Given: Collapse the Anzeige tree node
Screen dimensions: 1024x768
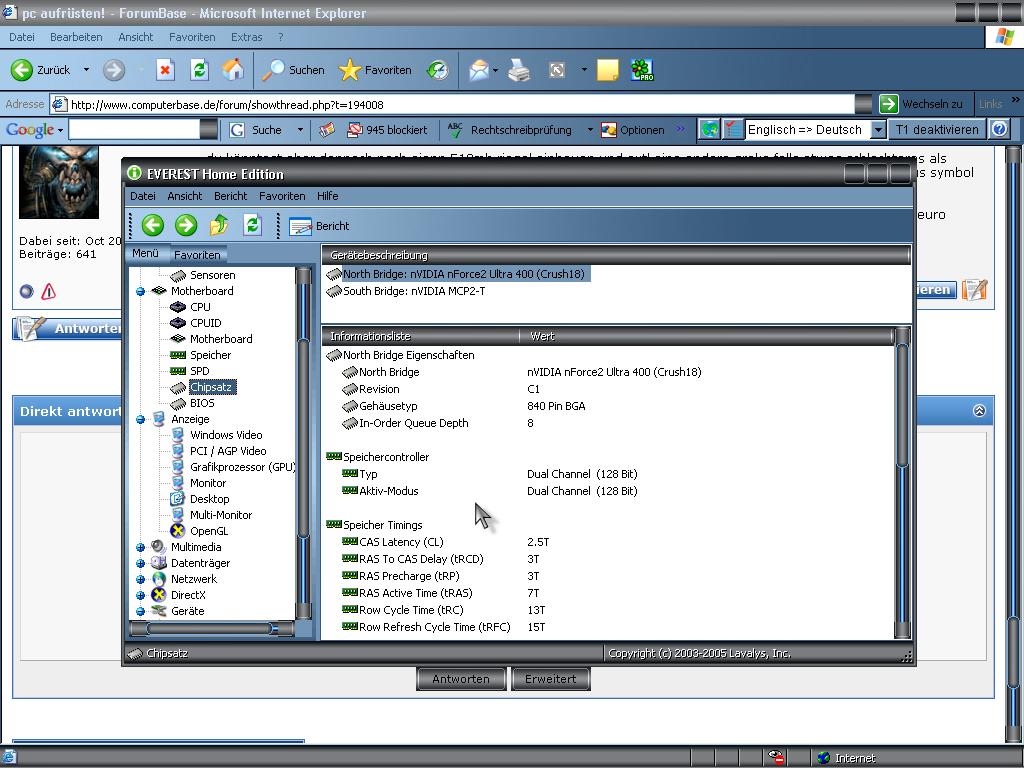Looking at the screenshot, I should point(140,419).
